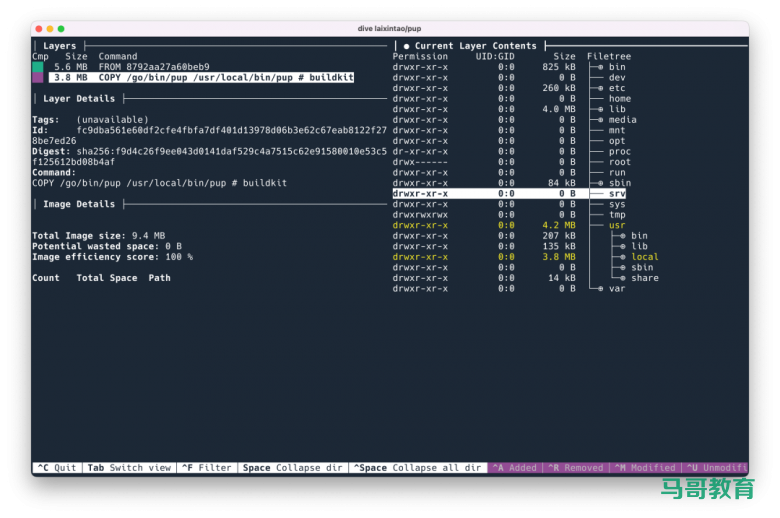Screen dimensions: 780x518
Task: Click Total Image size 9.4 MB
Action: 98,236
